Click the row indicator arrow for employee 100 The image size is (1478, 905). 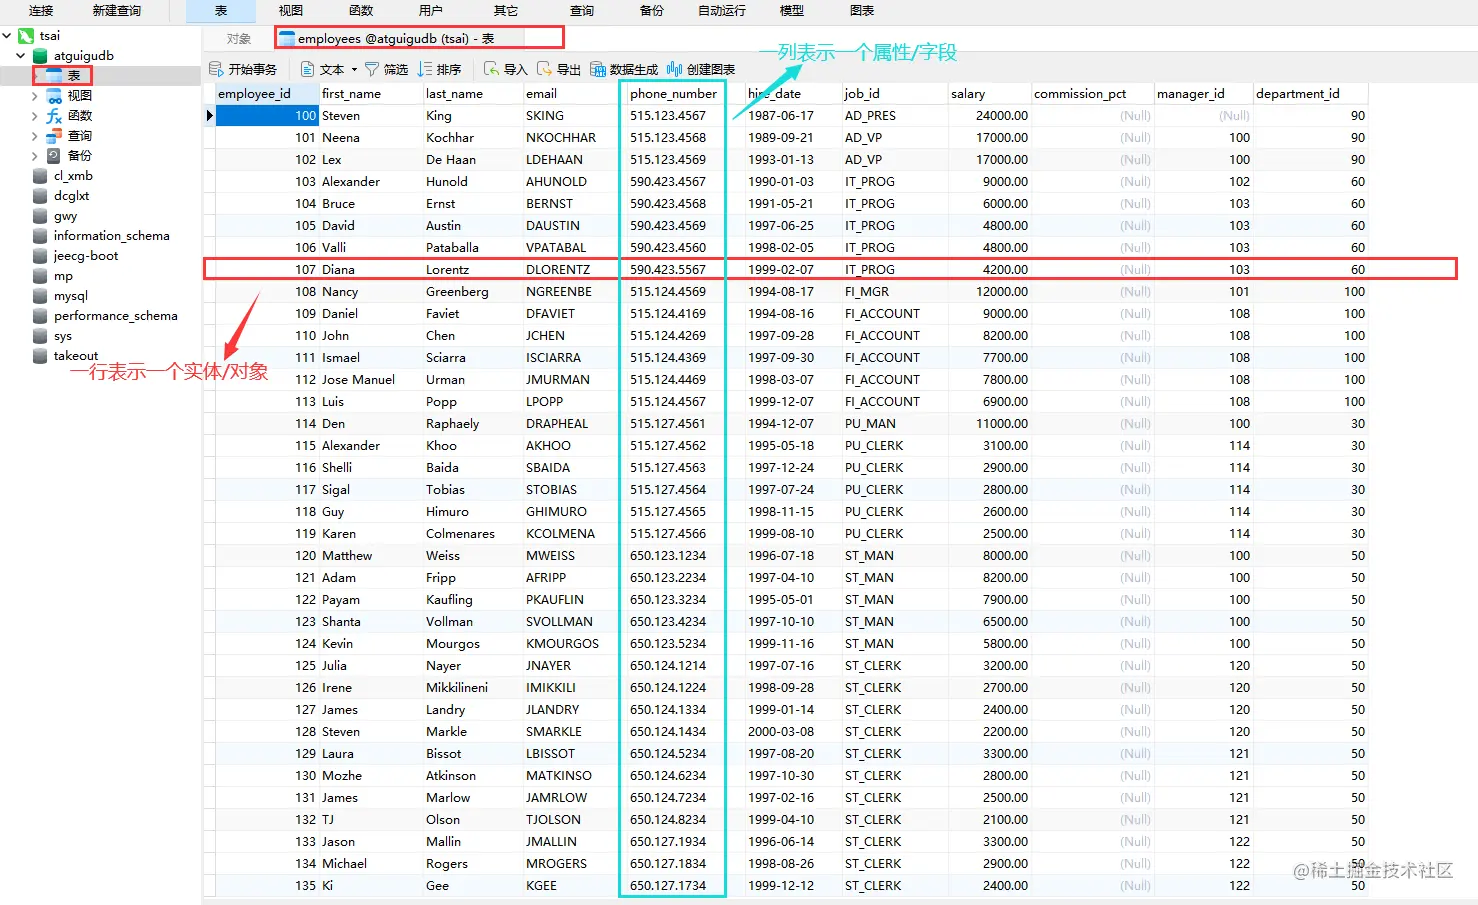(209, 116)
